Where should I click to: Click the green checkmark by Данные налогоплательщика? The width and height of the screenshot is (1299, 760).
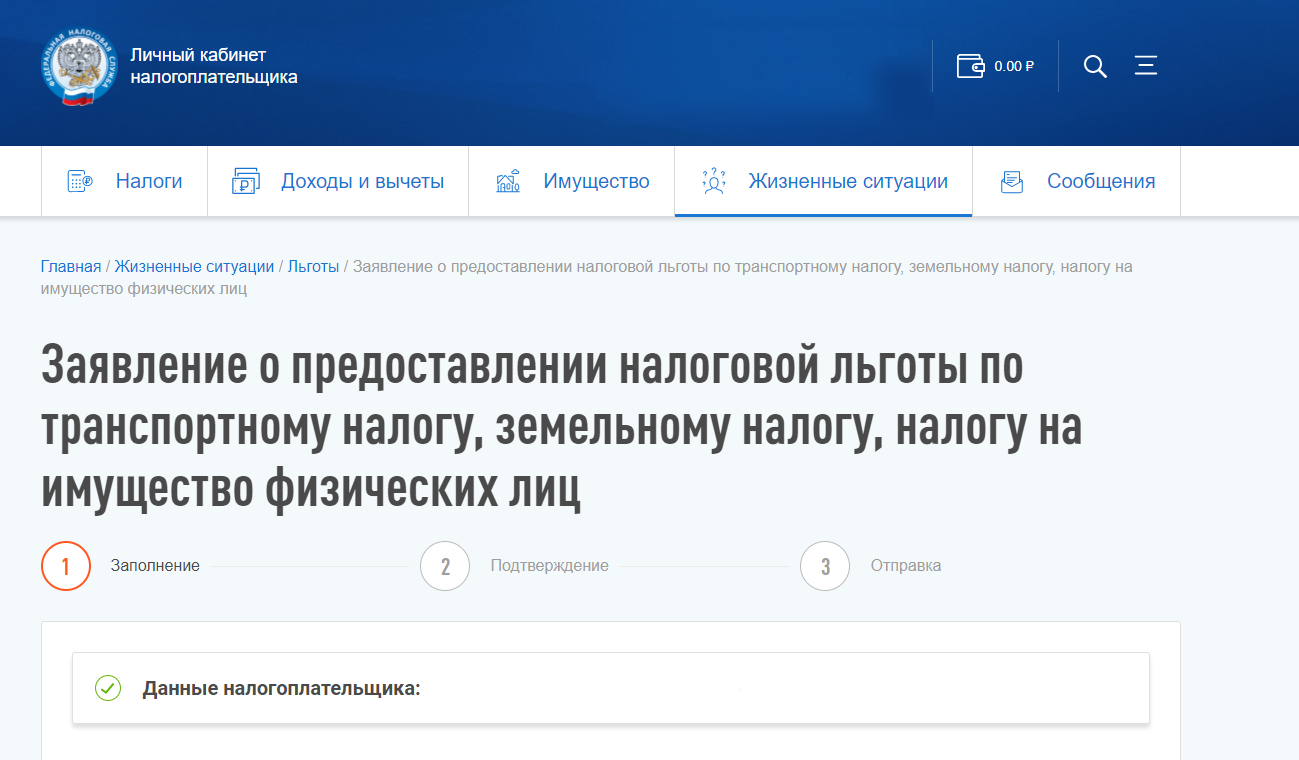(107, 688)
